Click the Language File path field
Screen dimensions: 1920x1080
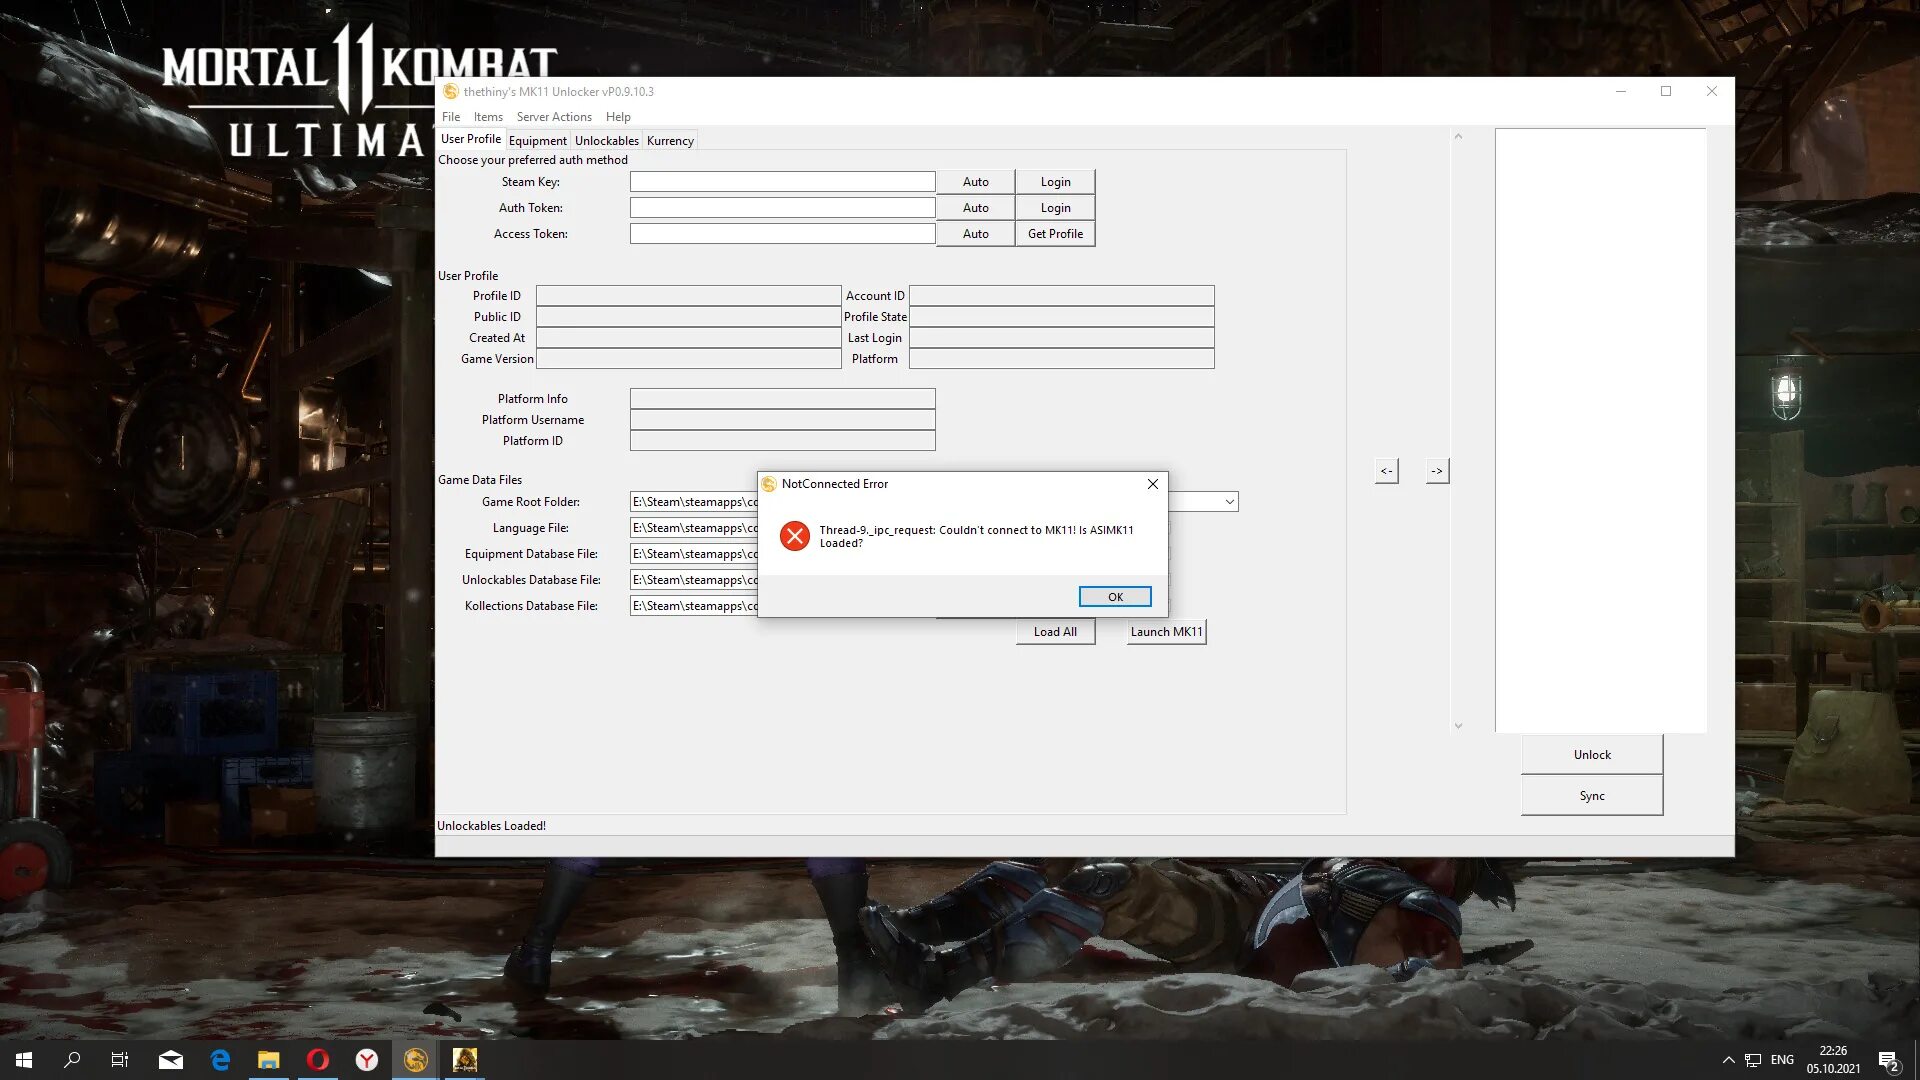pyautogui.click(x=694, y=528)
